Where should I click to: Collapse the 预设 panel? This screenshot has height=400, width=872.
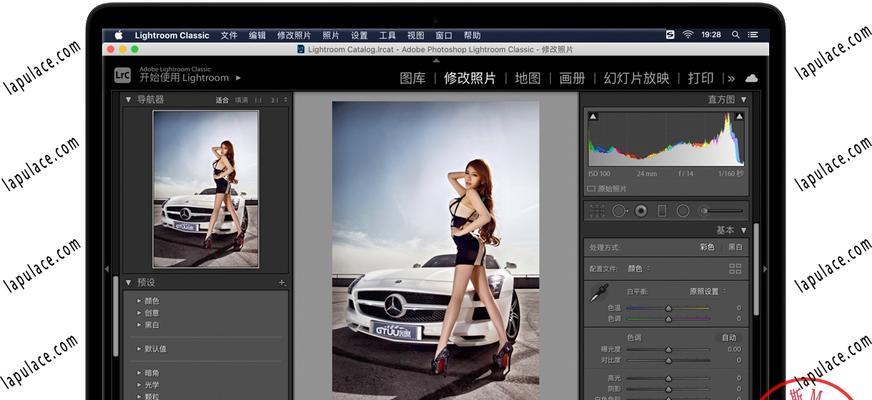point(128,283)
